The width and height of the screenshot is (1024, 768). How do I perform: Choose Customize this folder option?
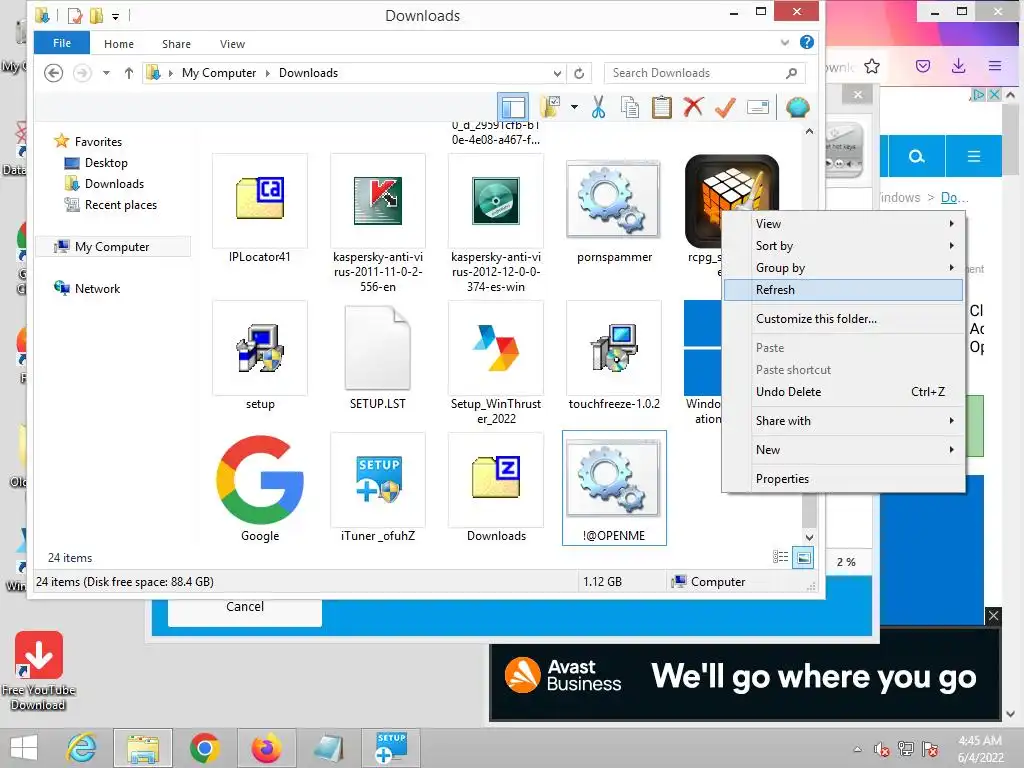click(x=843, y=319)
